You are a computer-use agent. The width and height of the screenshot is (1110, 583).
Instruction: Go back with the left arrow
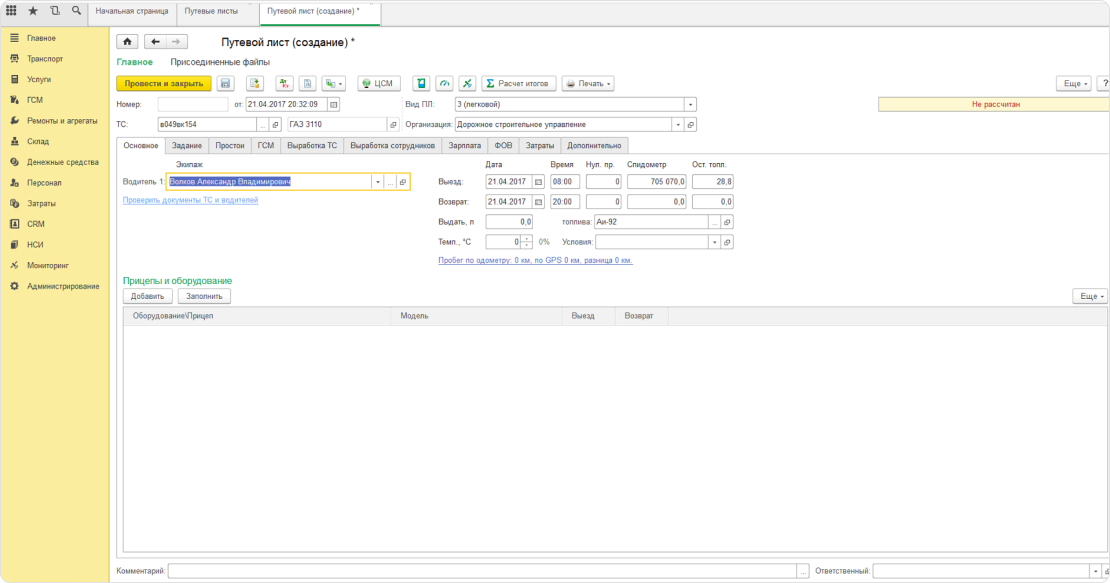click(x=156, y=42)
